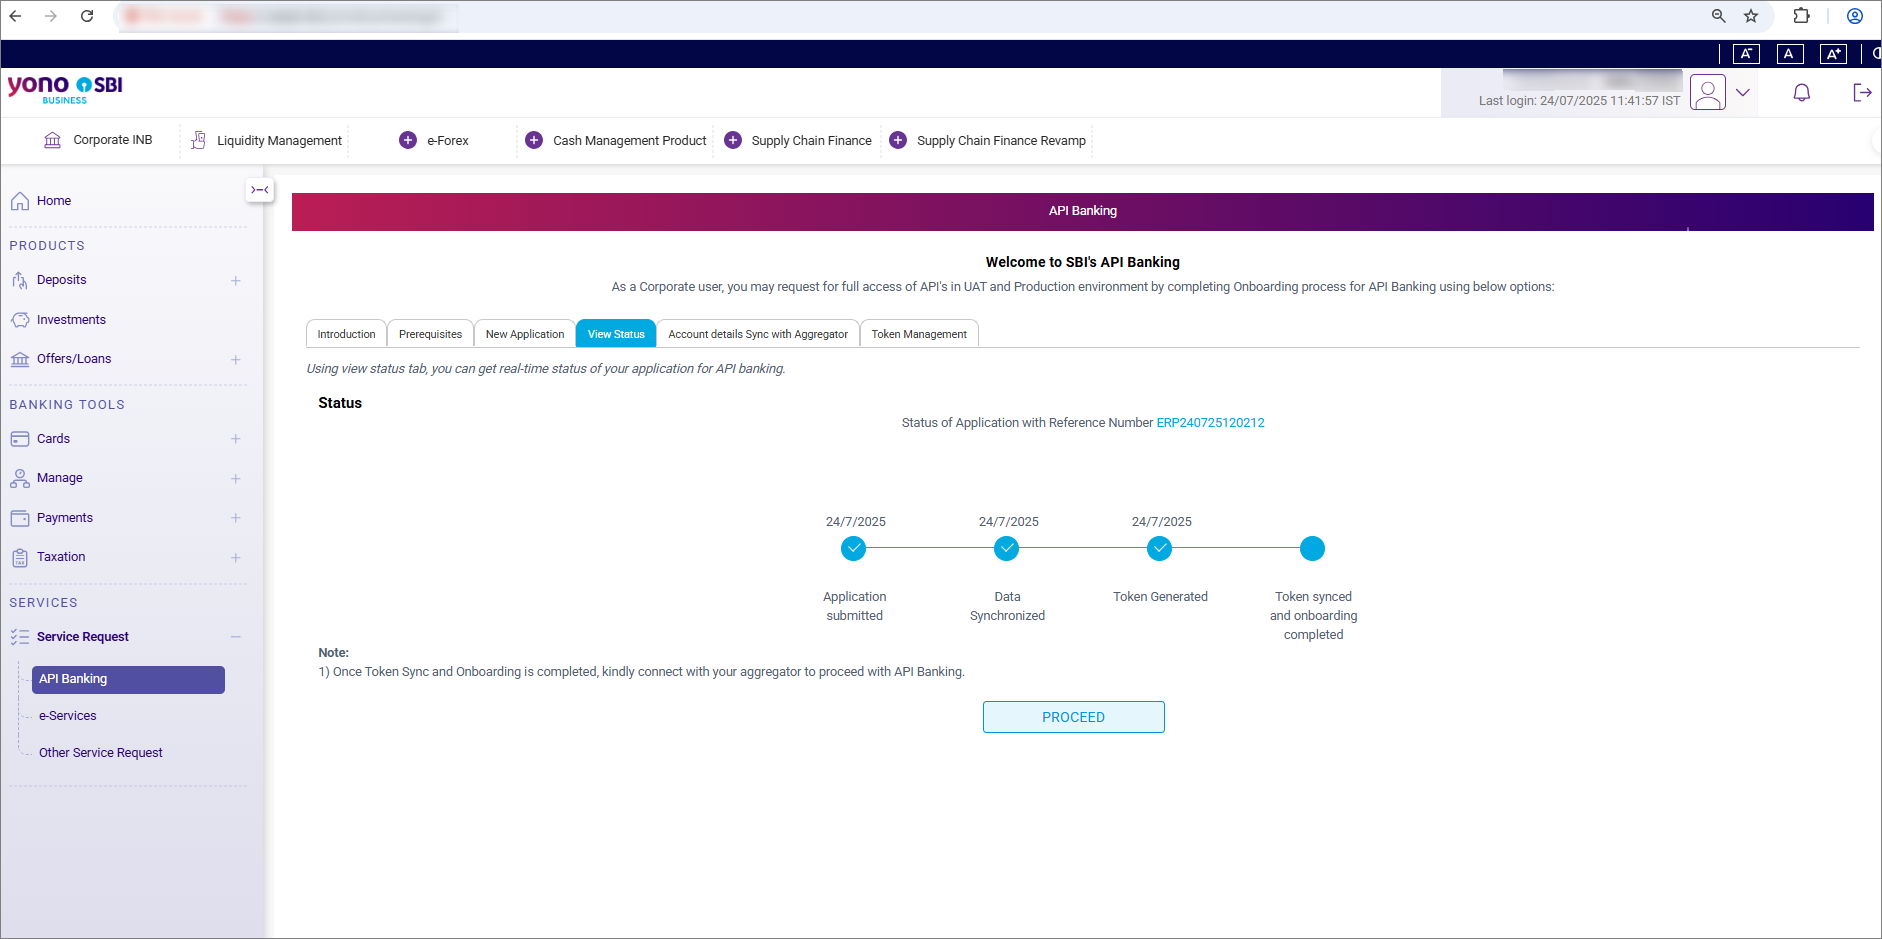Expand the Offers/Loans plus expander
Image resolution: width=1882 pixels, height=939 pixels.
click(236, 360)
